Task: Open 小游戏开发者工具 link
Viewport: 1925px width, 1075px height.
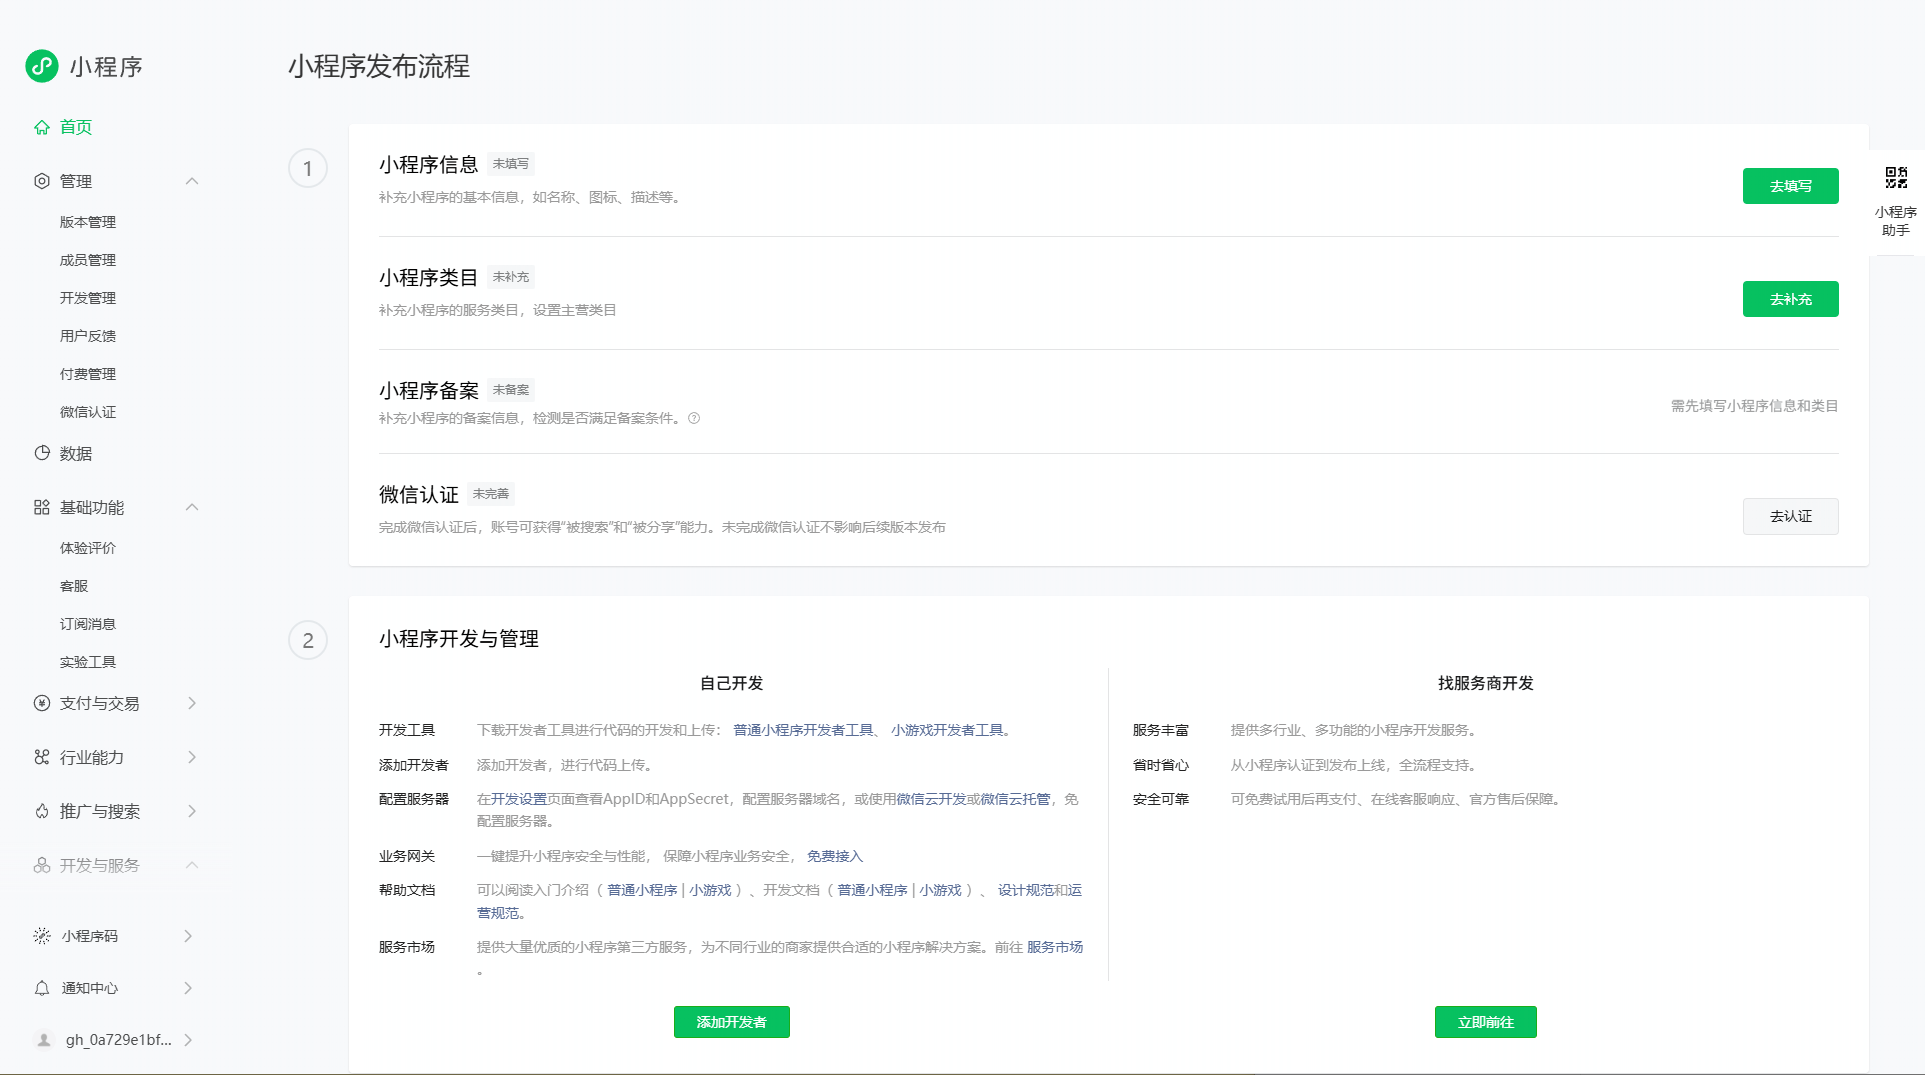Action: pos(947,730)
